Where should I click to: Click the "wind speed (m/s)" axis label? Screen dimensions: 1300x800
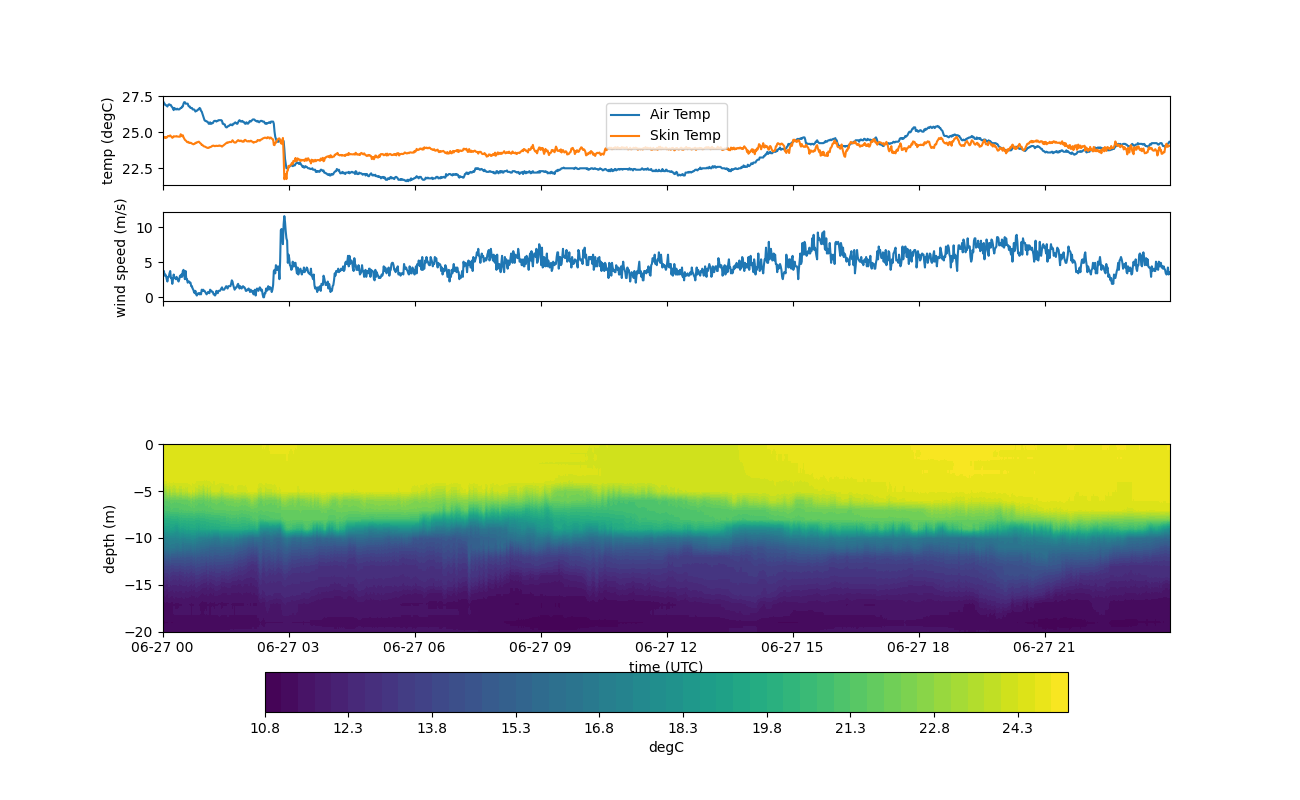pos(120,257)
